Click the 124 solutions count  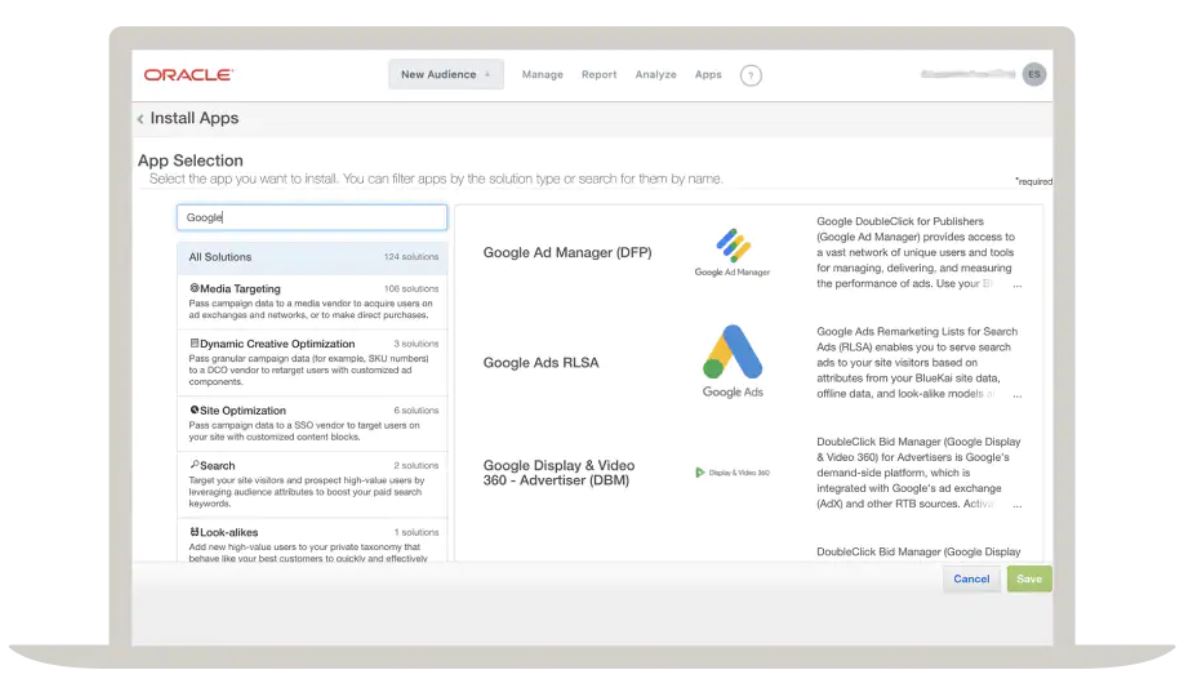click(x=411, y=257)
